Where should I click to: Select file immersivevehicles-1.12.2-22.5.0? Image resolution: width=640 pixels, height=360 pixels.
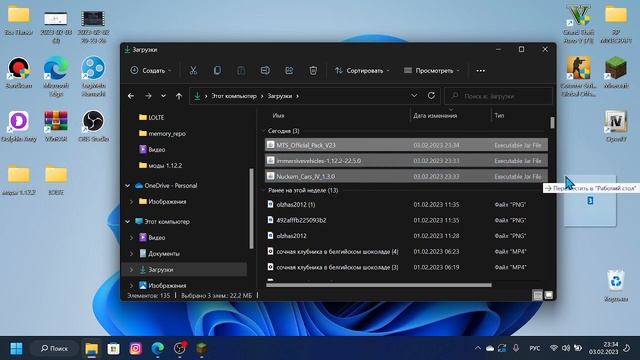[406, 161]
